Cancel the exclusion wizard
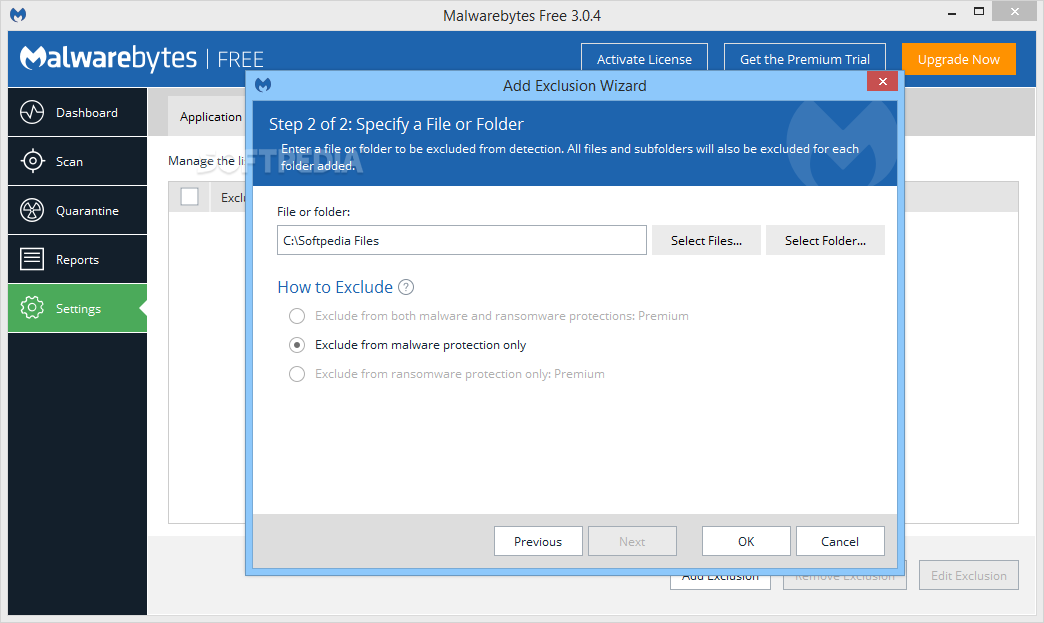This screenshot has height=623, width=1044. pos(840,541)
